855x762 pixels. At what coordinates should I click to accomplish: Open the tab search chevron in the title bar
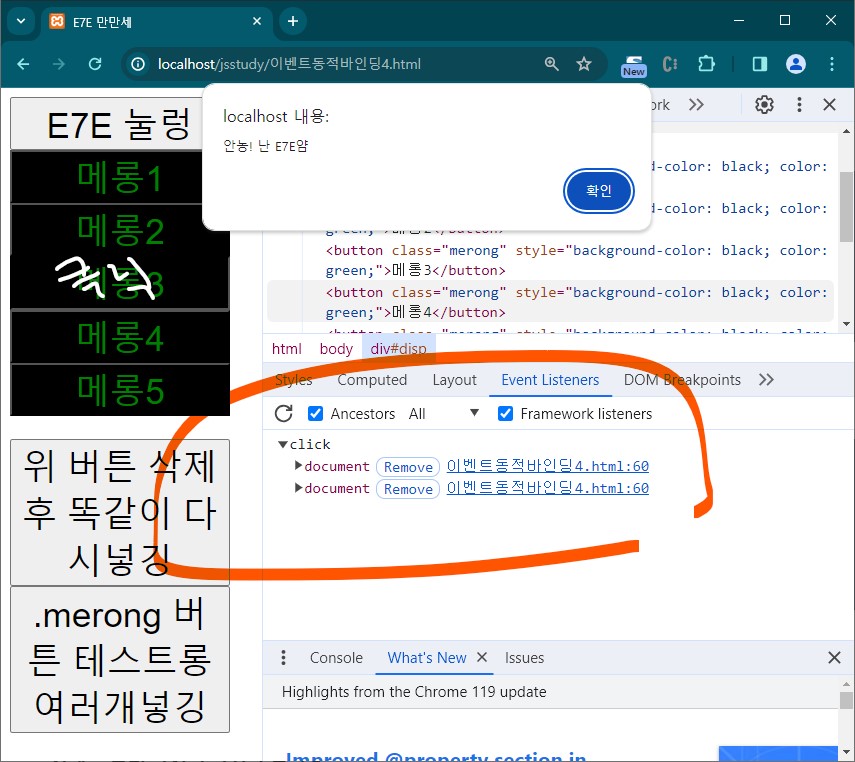(21, 21)
